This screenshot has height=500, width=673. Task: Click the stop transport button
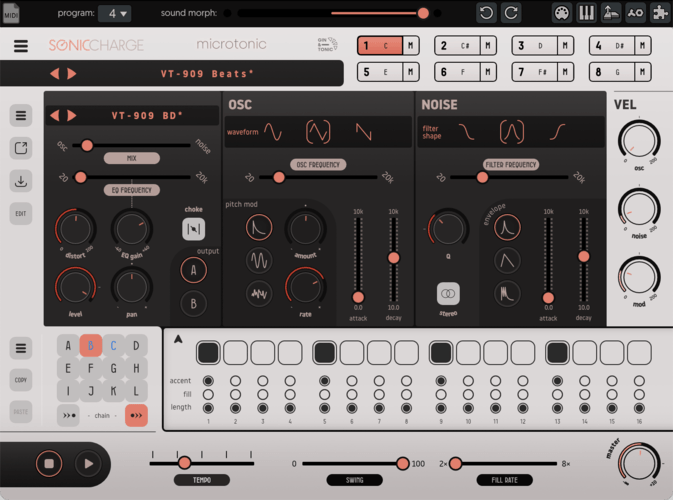pyautogui.click(x=49, y=464)
